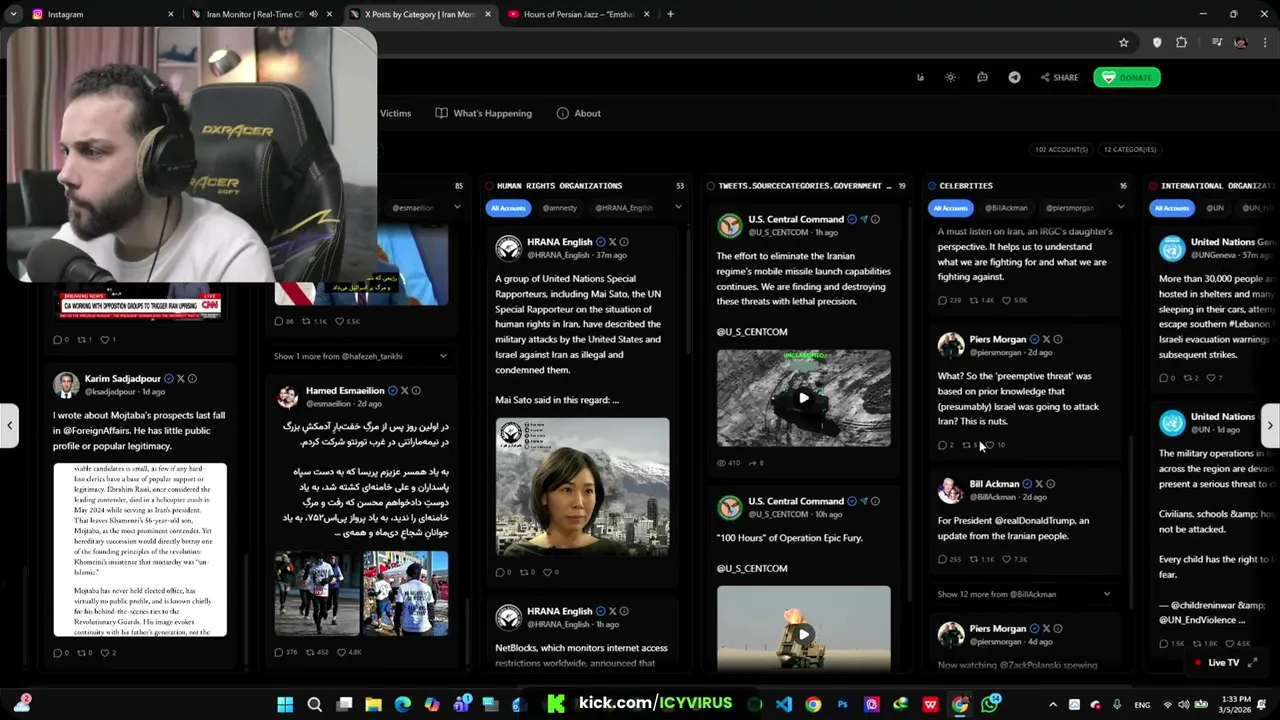Screen dimensions: 1280x720
Task: Play the Operation Epic Fury launcher video
Action: coord(803,634)
